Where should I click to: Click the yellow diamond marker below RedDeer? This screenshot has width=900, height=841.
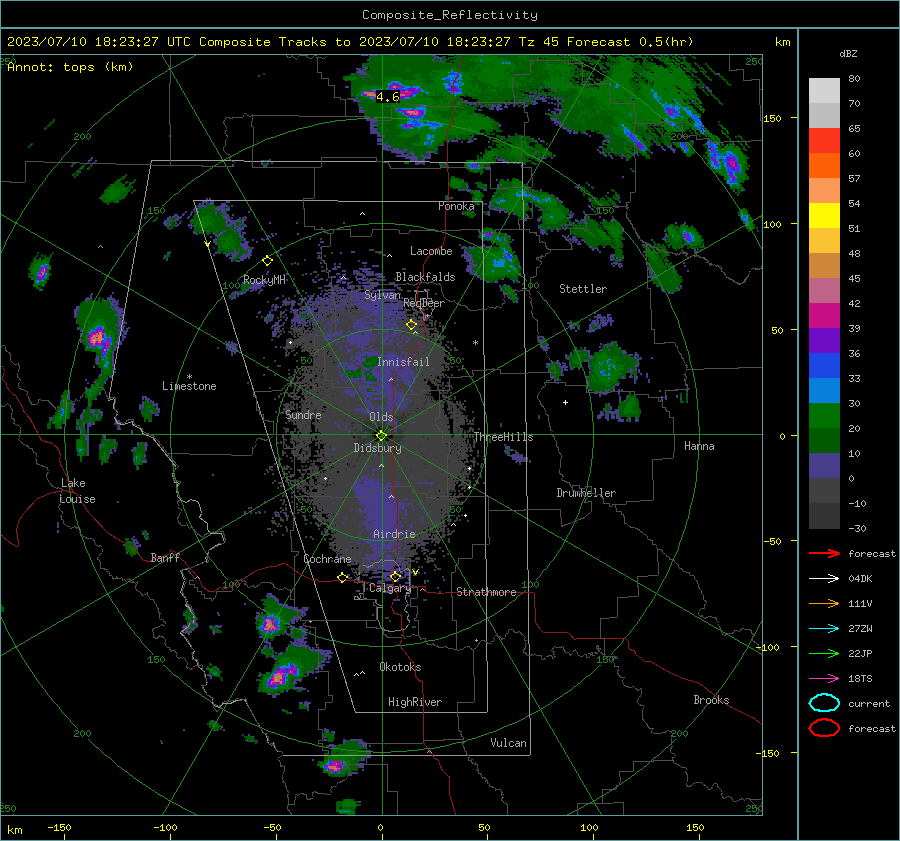[x=412, y=325]
